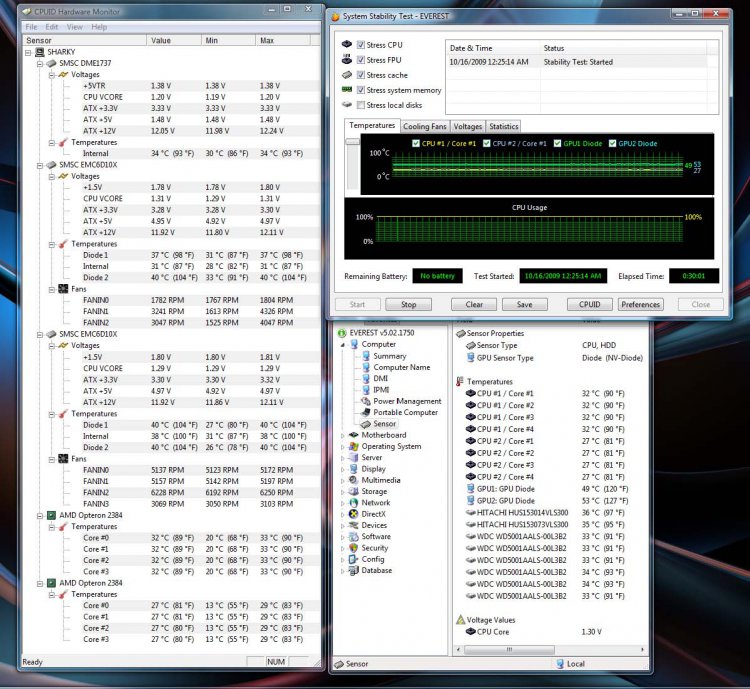
Task: Check the Stress CPU checkbox
Action: pyautogui.click(x=361, y=45)
